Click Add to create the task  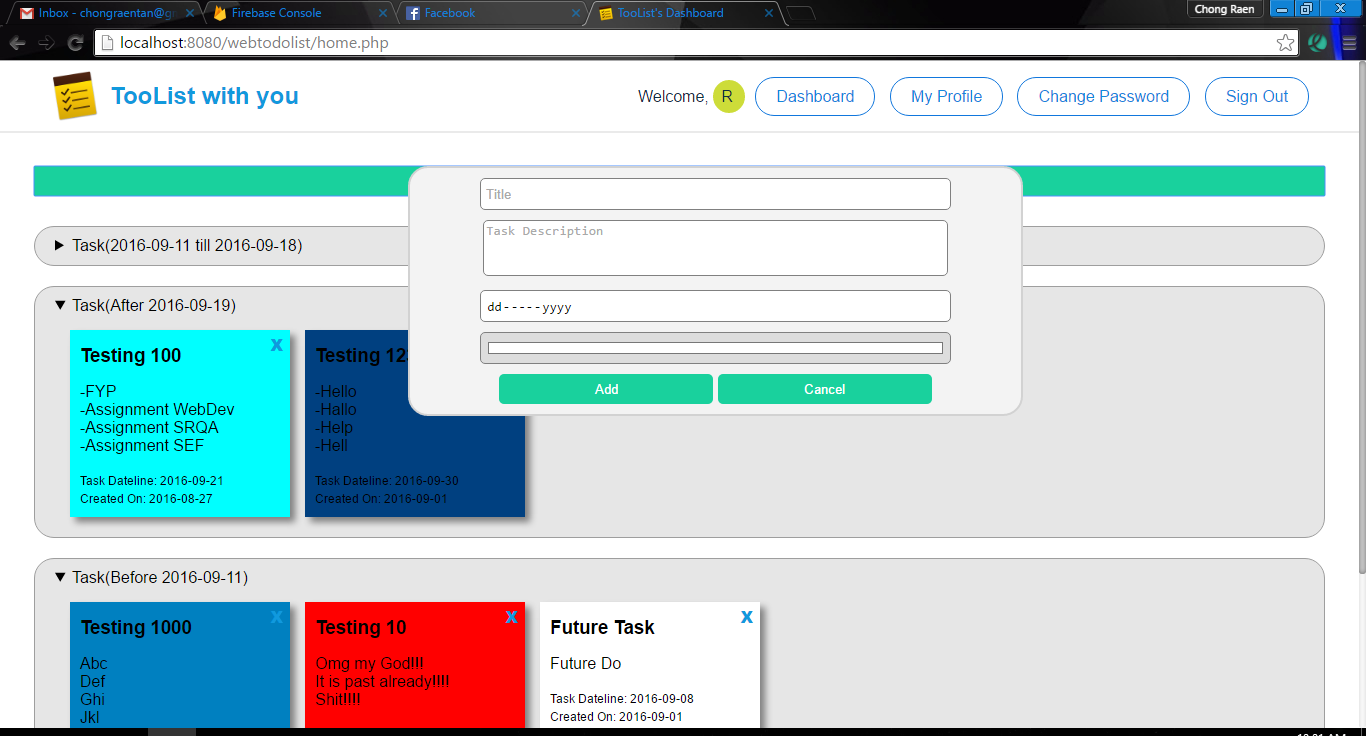[606, 389]
